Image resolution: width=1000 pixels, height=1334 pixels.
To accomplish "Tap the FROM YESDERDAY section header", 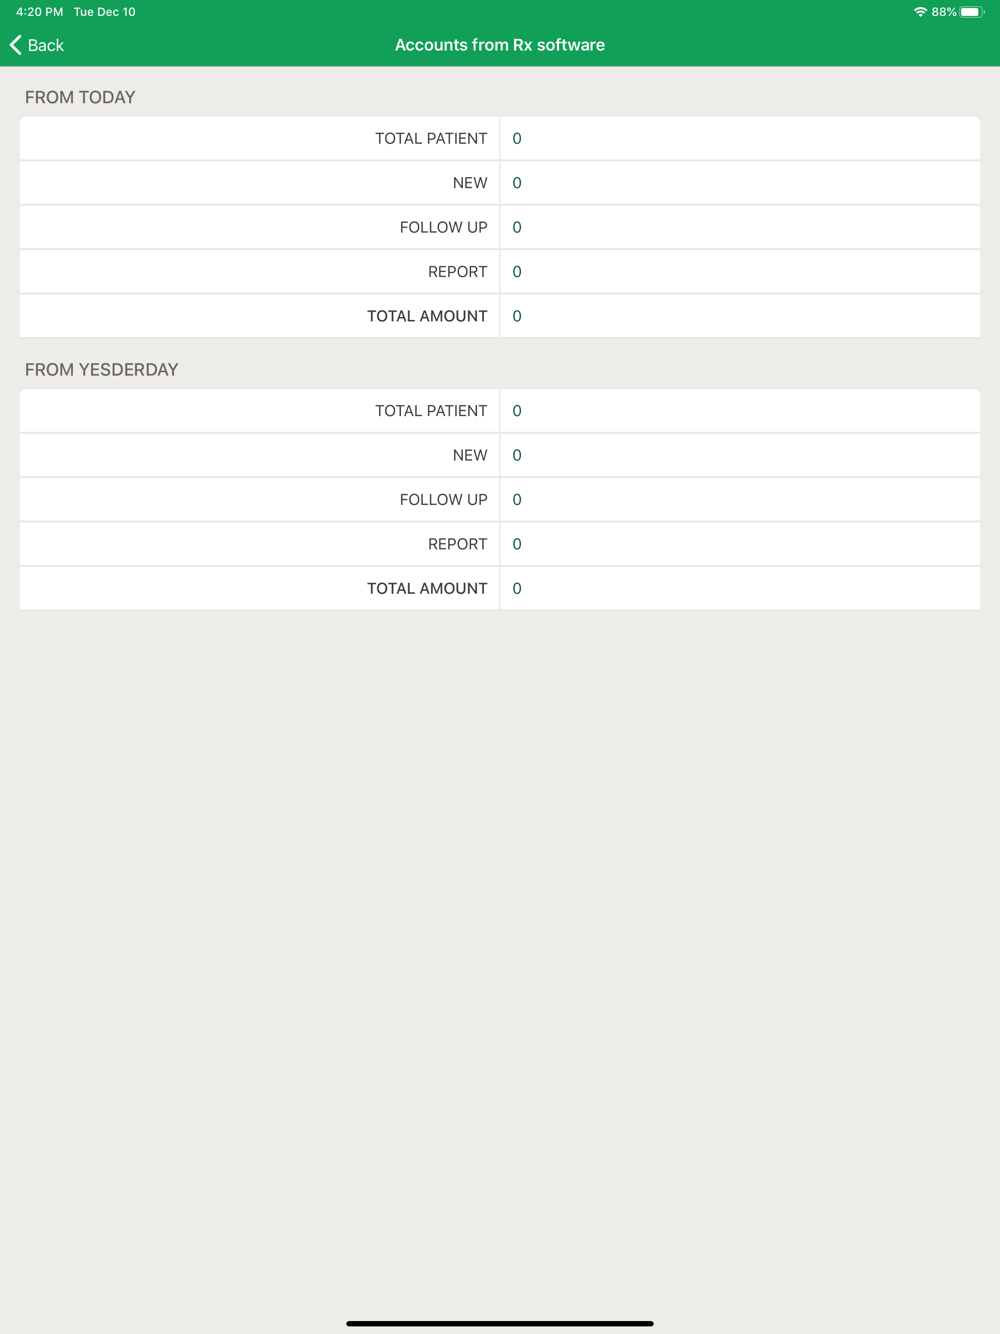I will 101,369.
